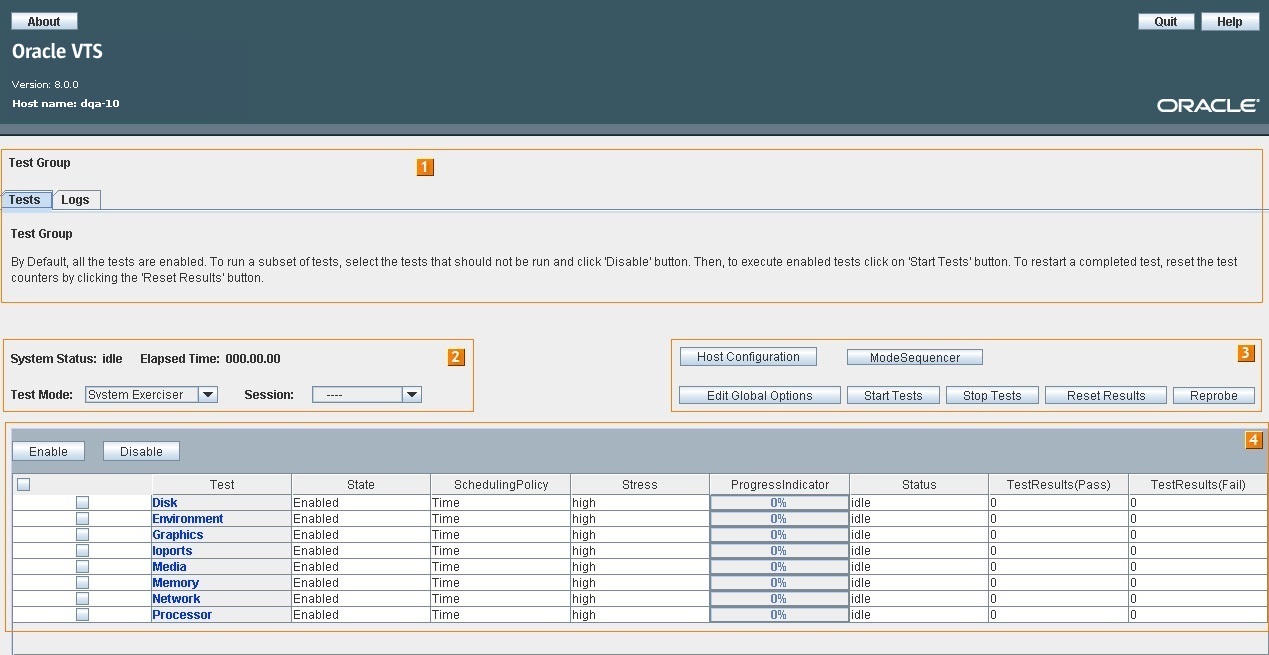
Task: Click the Graphics row high stress cell
Action: tap(640, 535)
